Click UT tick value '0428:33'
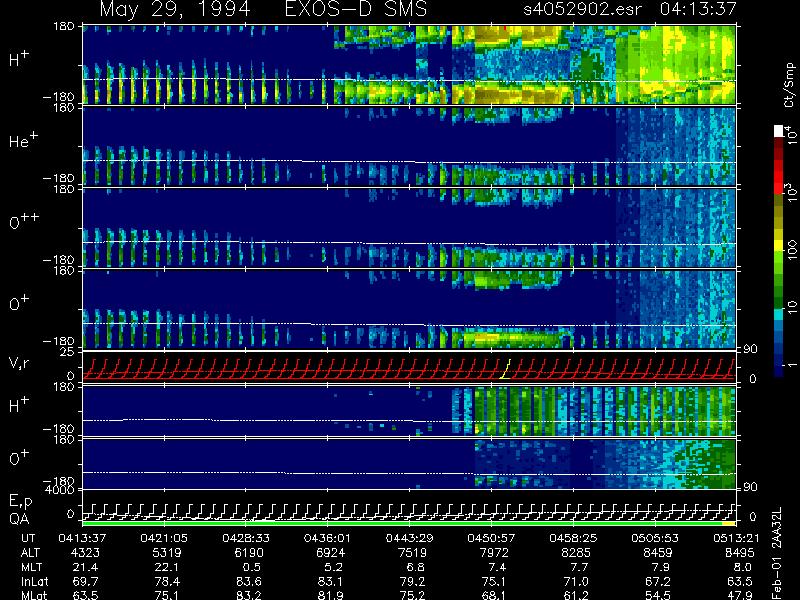 click(245, 538)
